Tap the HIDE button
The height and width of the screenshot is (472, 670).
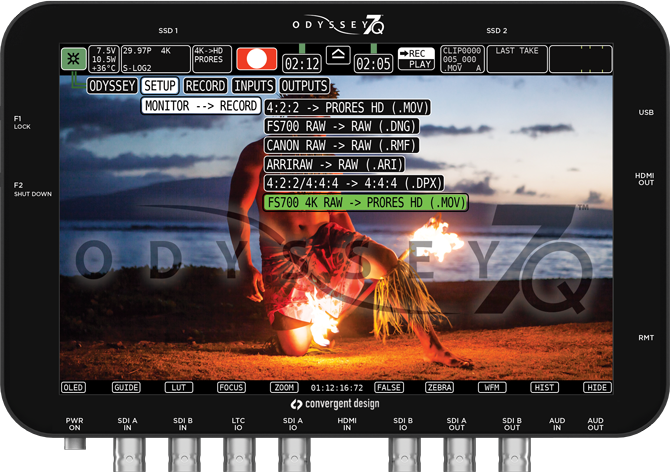click(x=597, y=387)
